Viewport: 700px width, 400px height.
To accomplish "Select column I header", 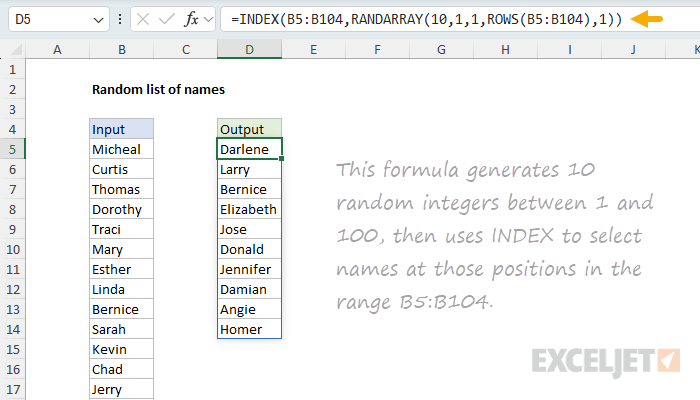I will click(x=570, y=50).
